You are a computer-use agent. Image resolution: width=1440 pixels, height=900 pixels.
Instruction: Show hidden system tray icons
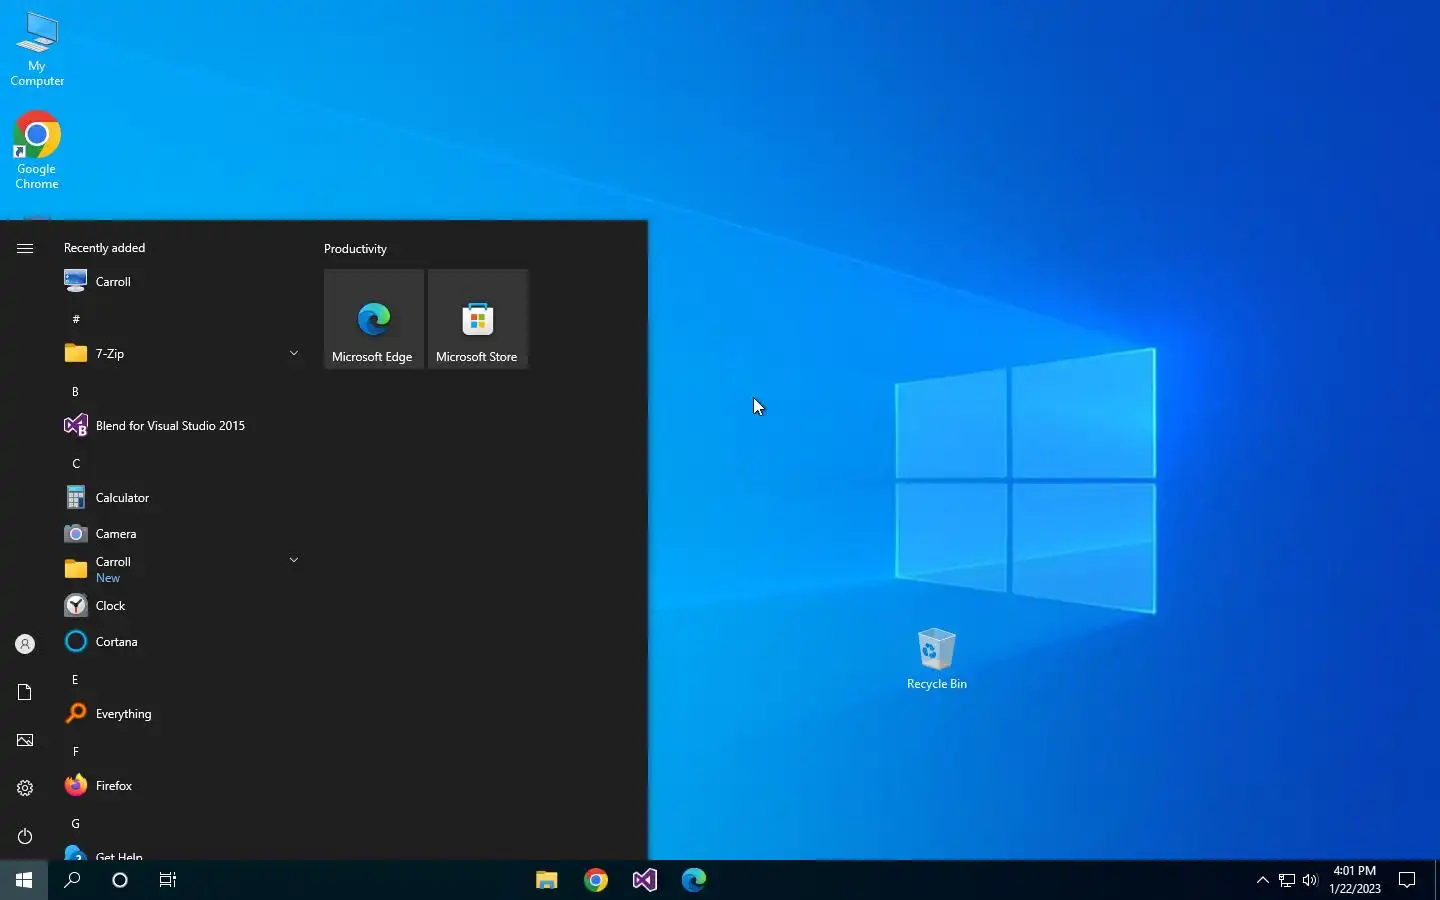click(x=1262, y=880)
